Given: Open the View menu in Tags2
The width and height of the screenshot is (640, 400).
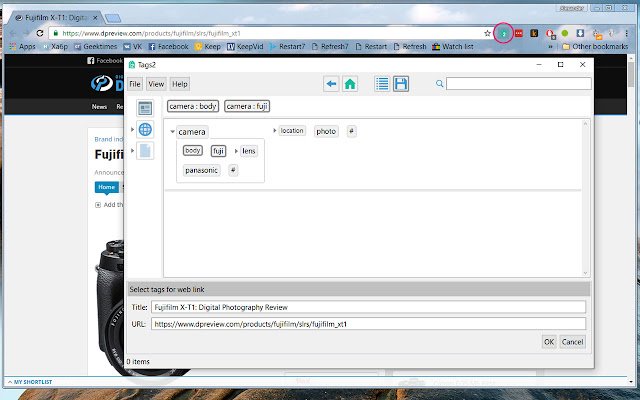Looking at the screenshot, I should [x=156, y=84].
